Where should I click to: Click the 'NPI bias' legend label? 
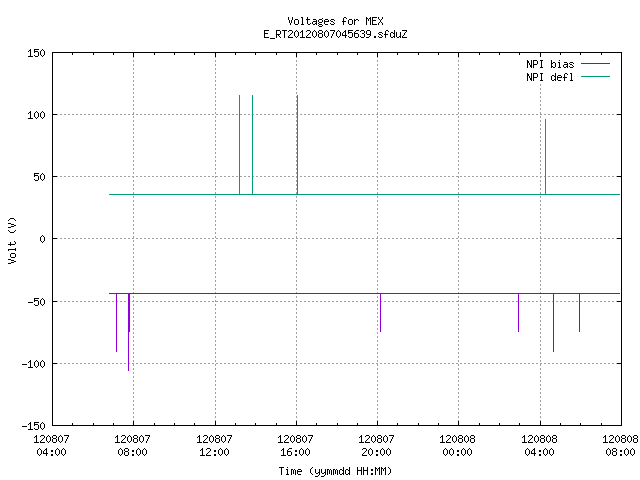click(x=550, y=64)
